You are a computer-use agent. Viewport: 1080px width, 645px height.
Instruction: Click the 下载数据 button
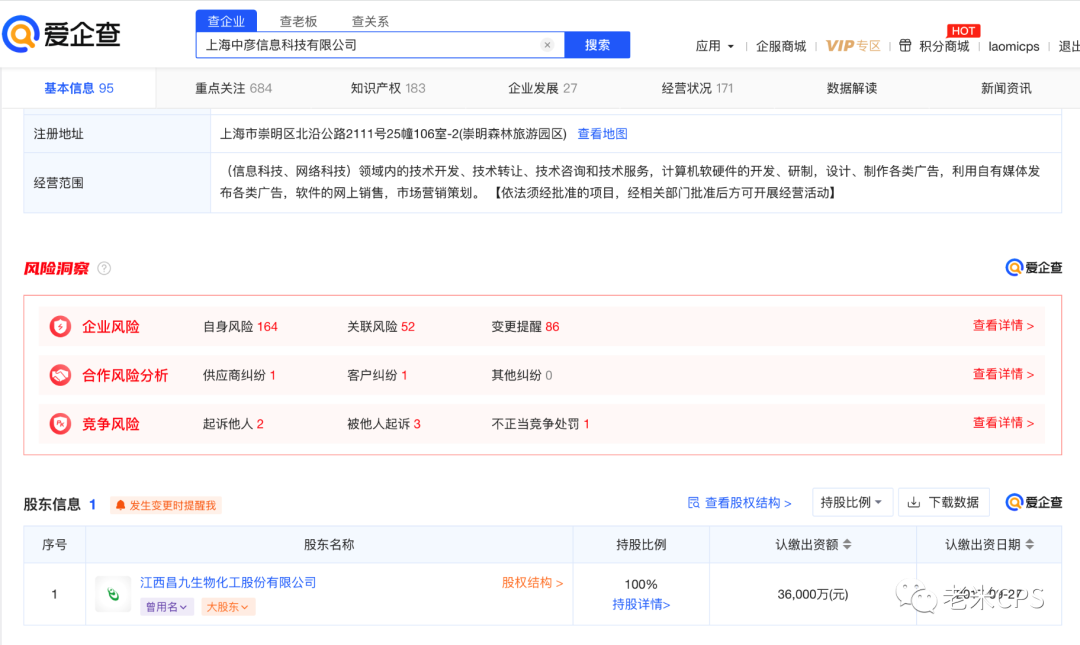tap(944, 502)
